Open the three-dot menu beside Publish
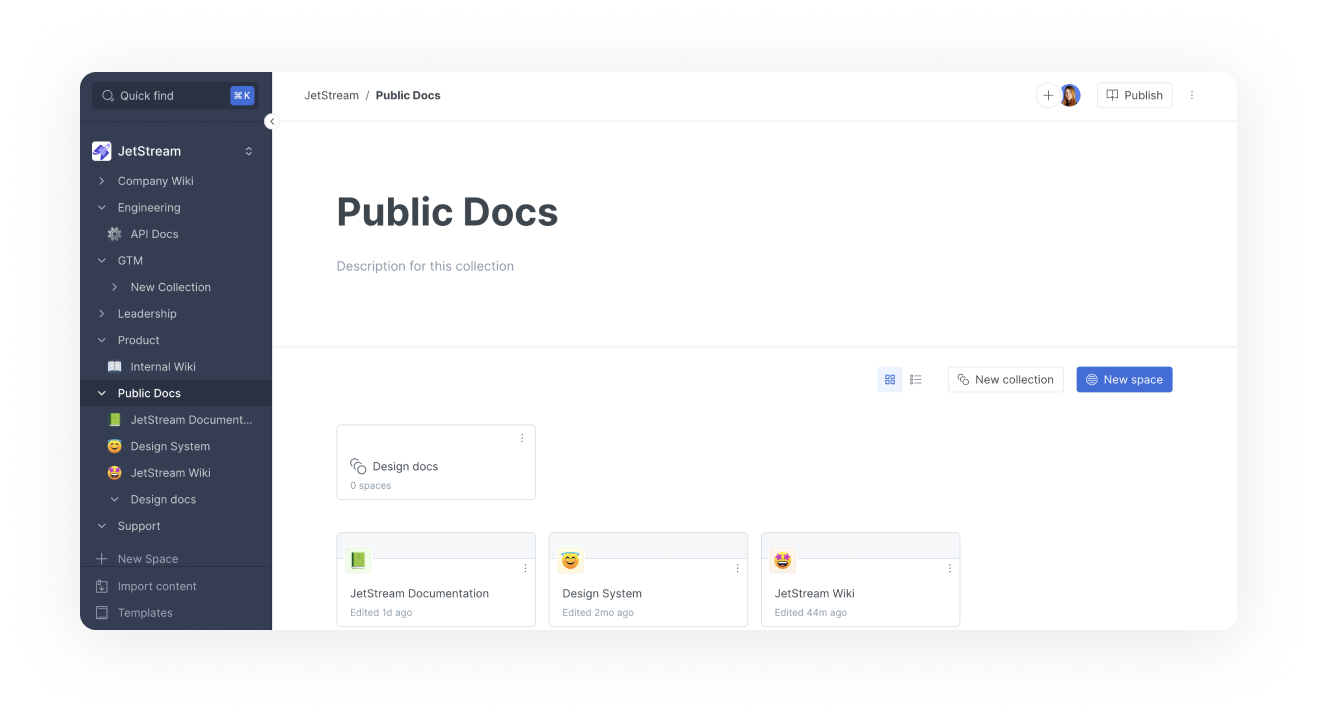The height and width of the screenshot is (711, 1317). coord(1191,96)
